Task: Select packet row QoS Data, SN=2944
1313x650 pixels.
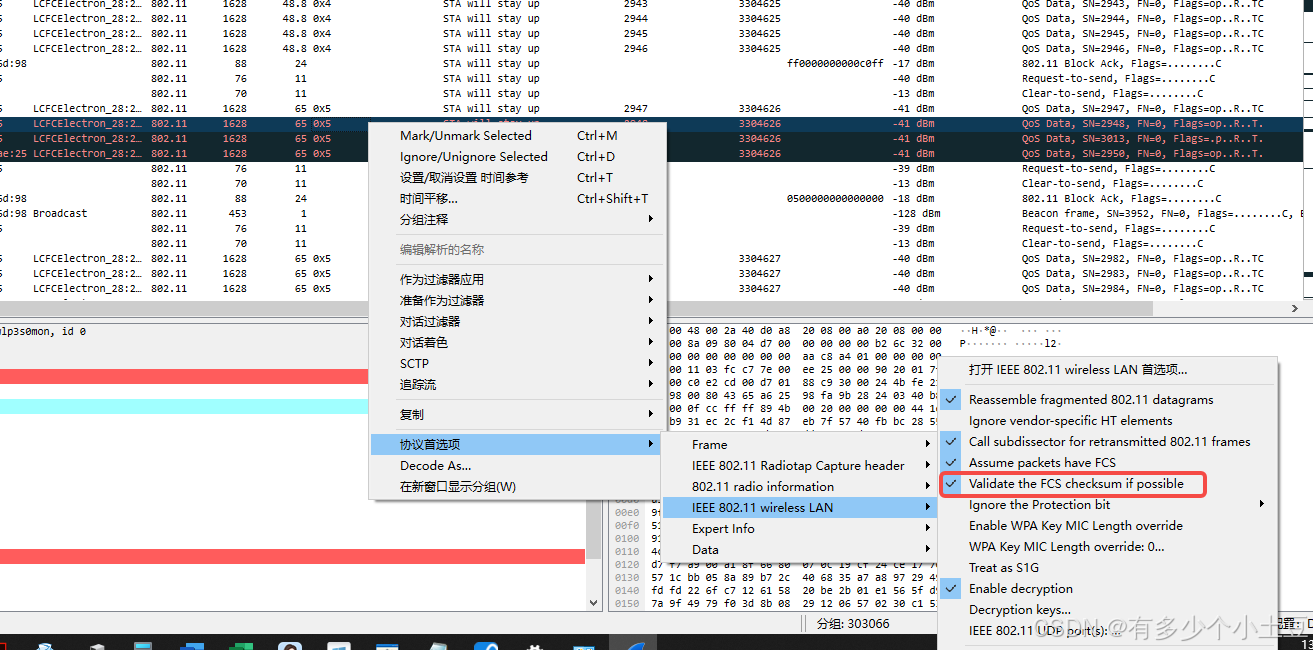Action: pos(652,19)
